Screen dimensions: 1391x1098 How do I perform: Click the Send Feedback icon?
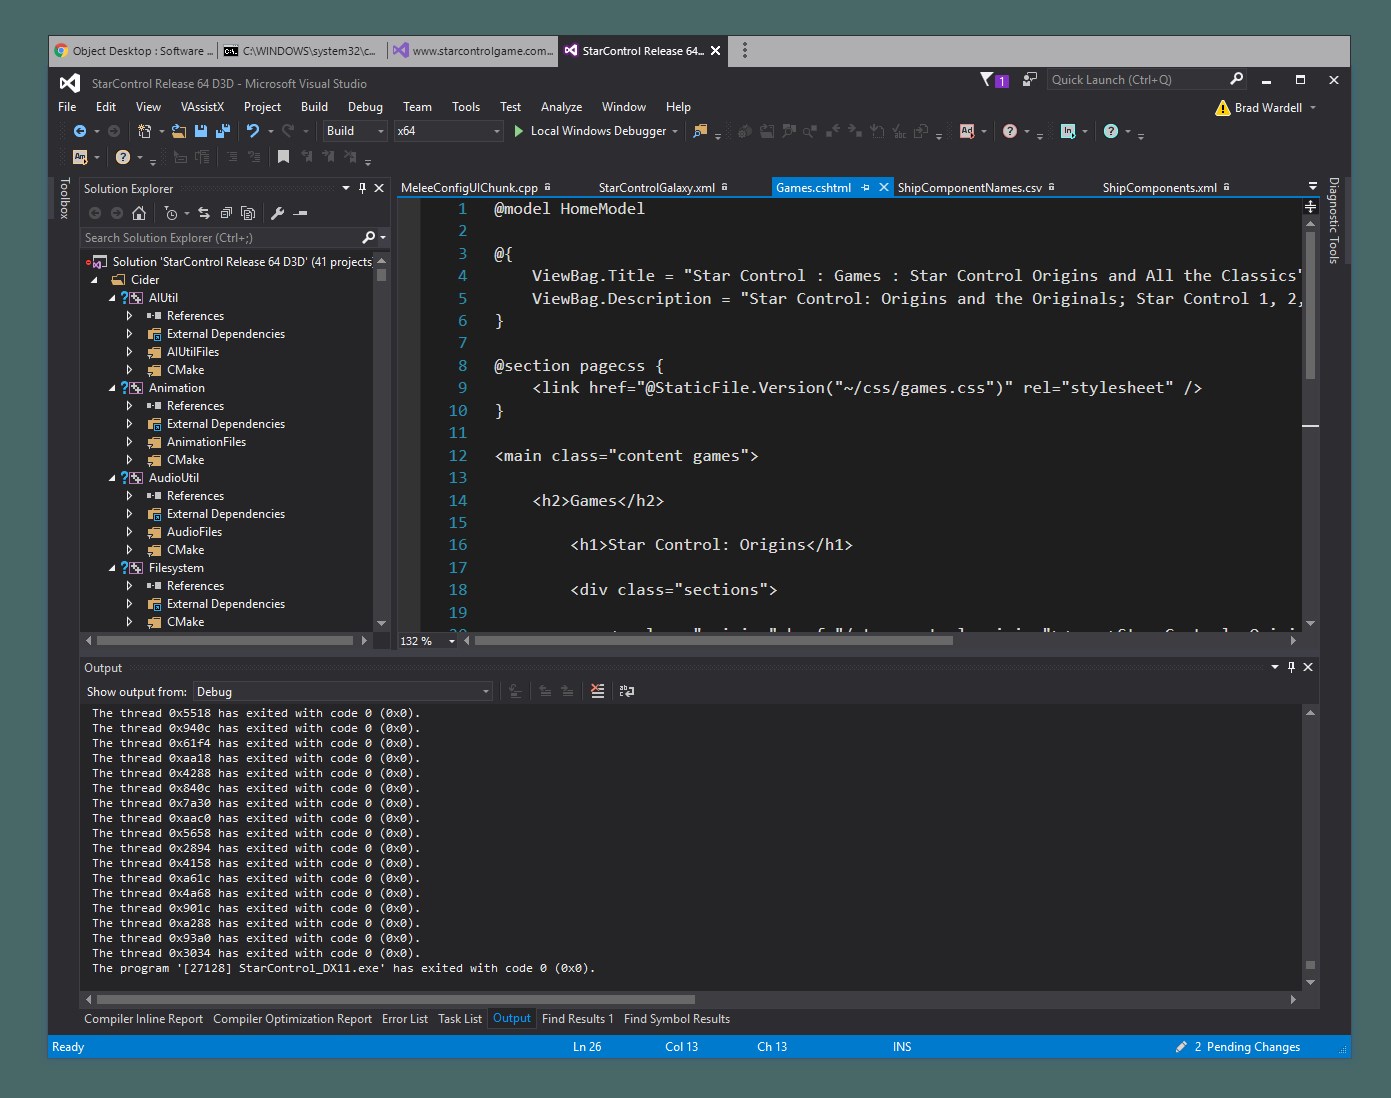coord(1029,80)
